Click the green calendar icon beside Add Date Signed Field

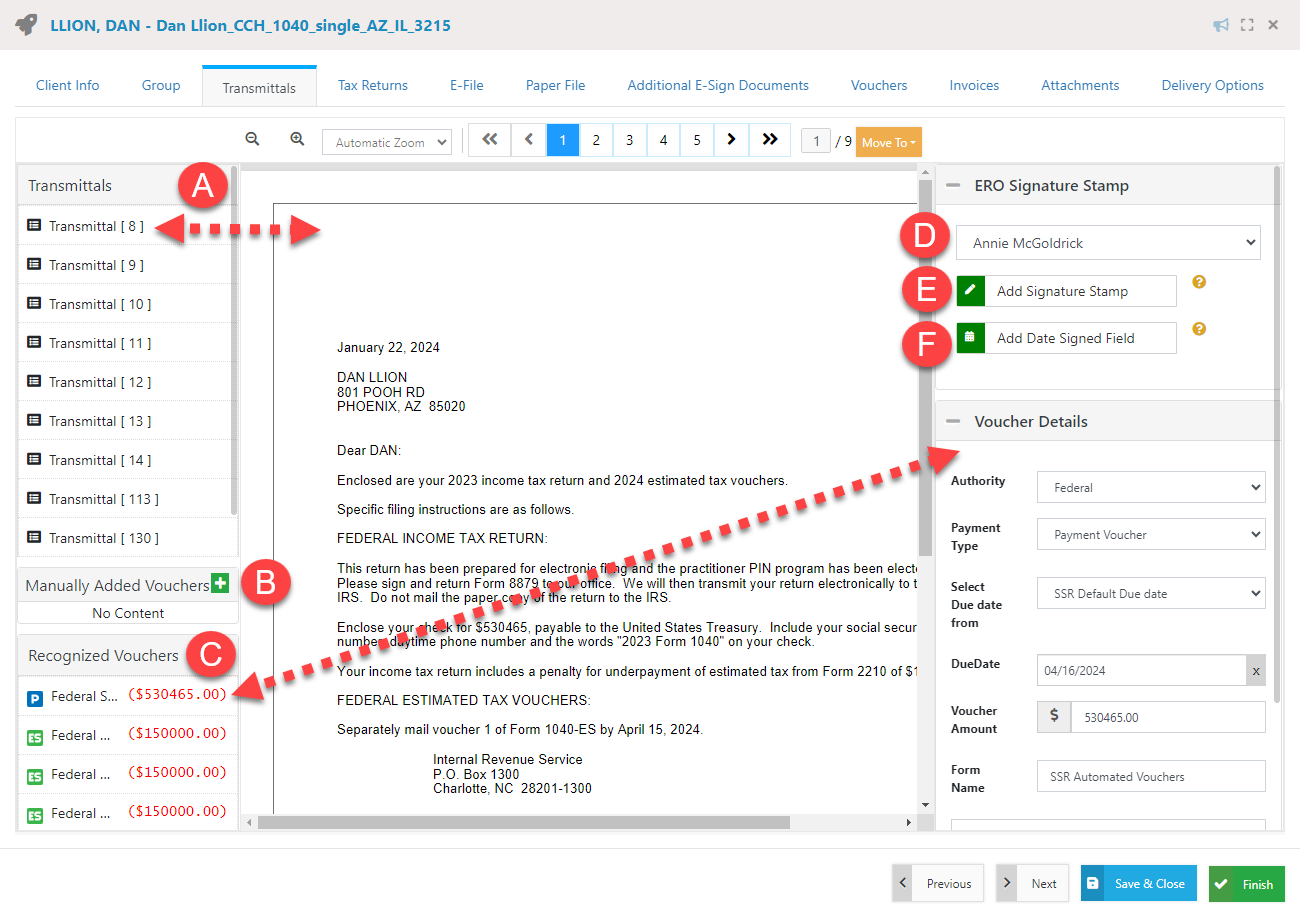(x=971, y=338)
